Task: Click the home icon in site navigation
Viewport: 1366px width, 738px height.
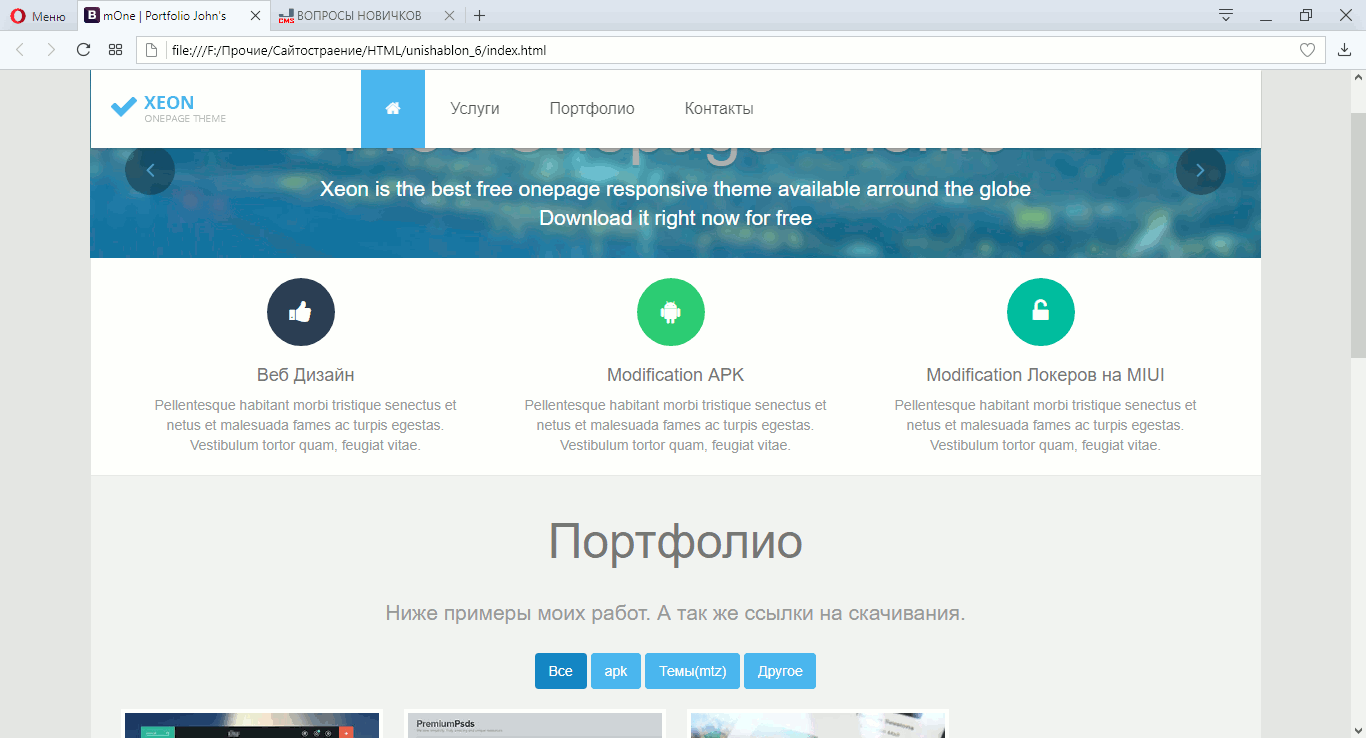Action: pos(392,109)
